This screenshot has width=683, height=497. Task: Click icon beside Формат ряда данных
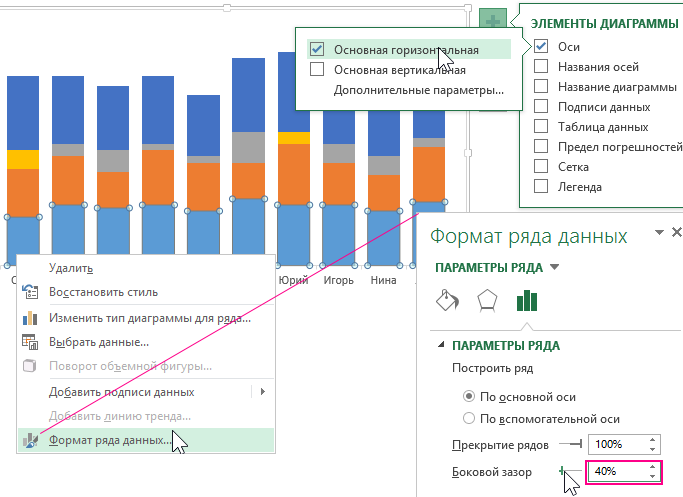[30, 440]
